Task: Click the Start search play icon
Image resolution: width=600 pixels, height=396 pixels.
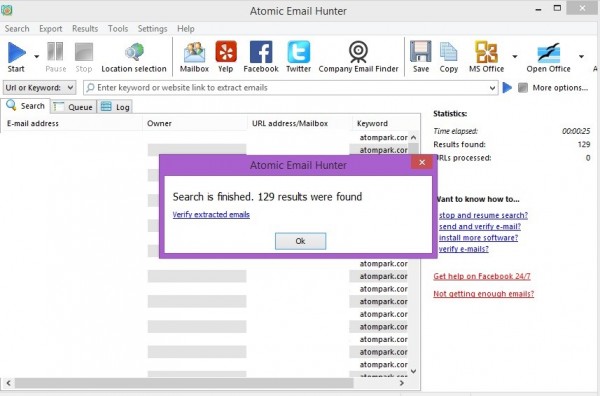Action: (17, 52)
